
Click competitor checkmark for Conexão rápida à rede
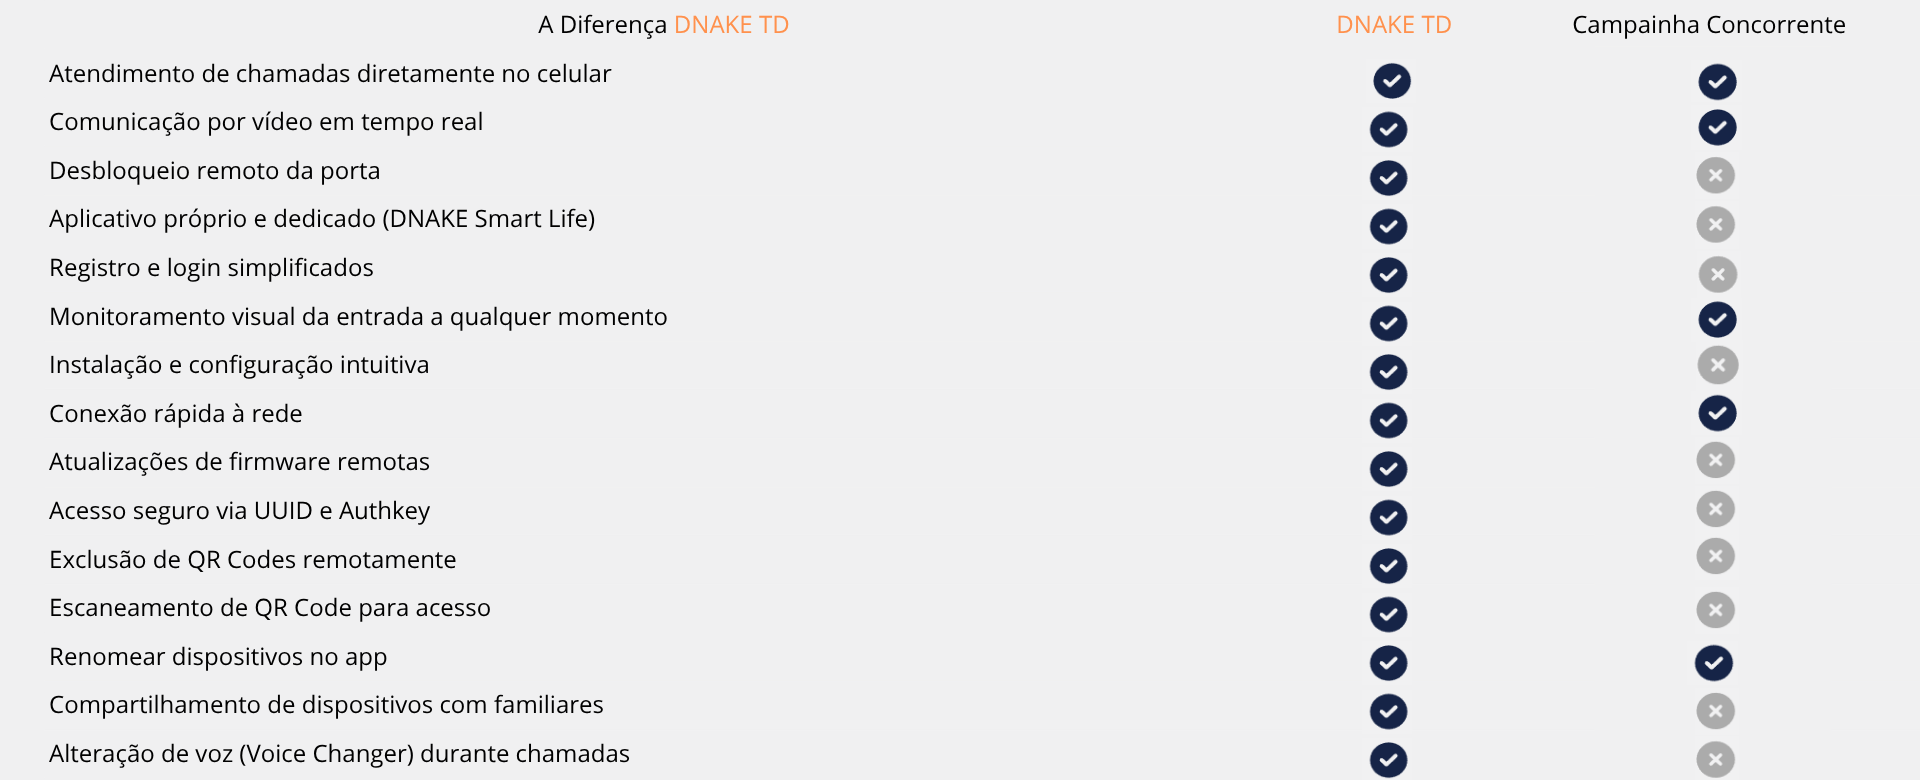1717,413
